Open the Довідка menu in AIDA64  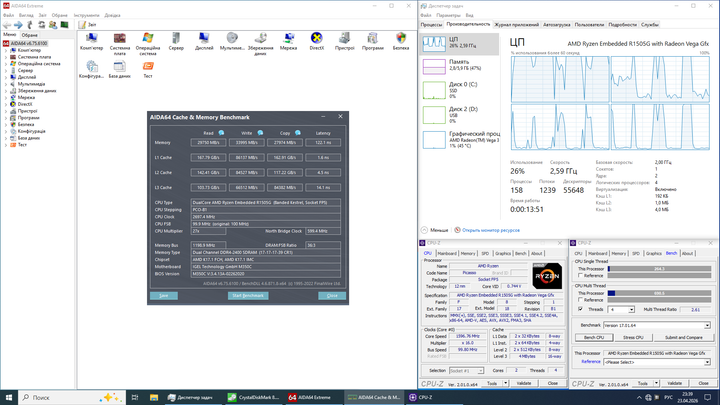[112, 15]
